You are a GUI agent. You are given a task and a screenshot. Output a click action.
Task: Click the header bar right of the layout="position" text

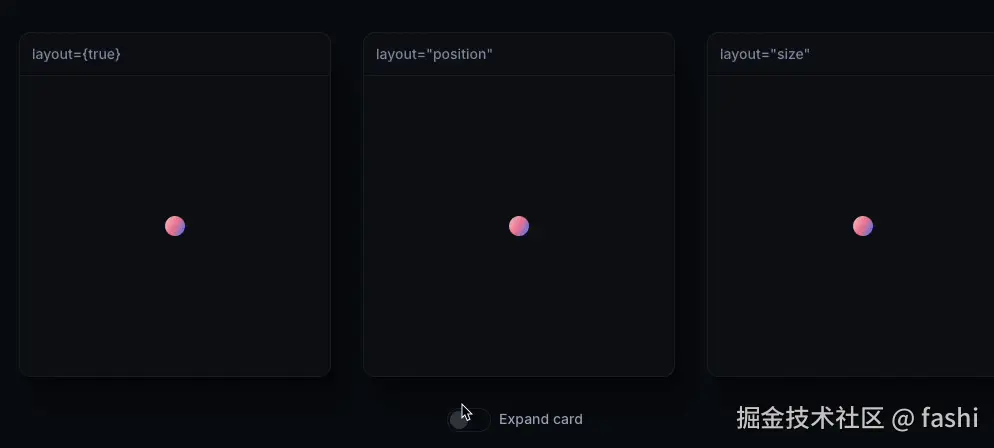click(x=583, y=54)
